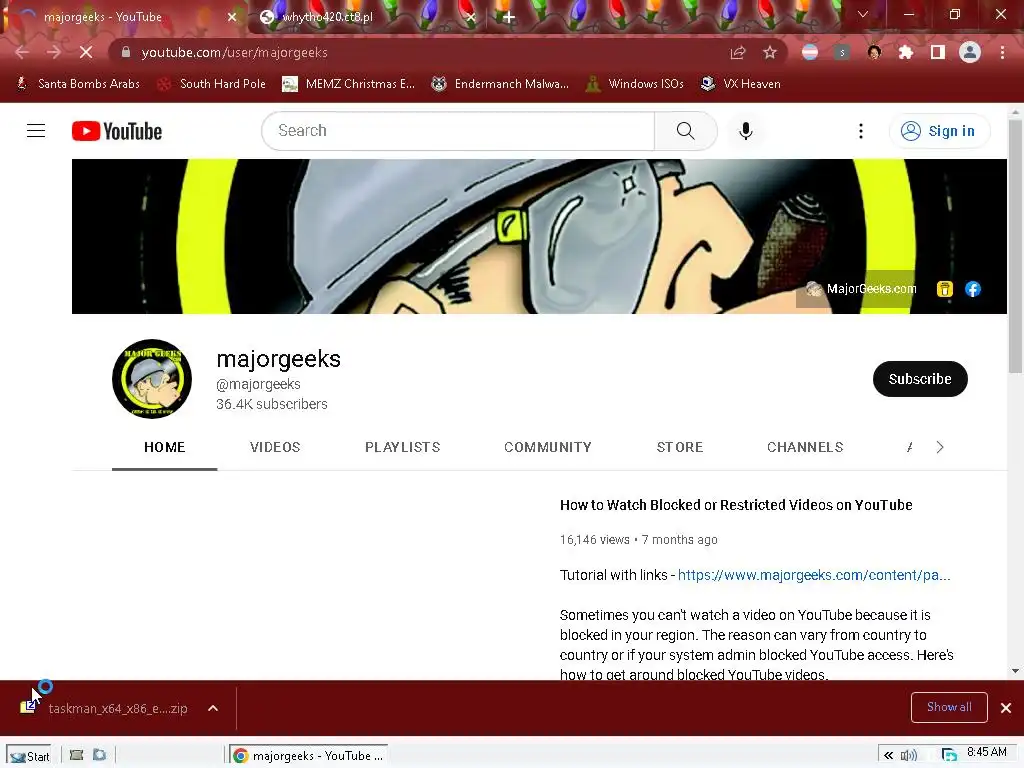The image size is (1024, 768).
Task: Start voice search with microphone icon
Action: point(745,131)
